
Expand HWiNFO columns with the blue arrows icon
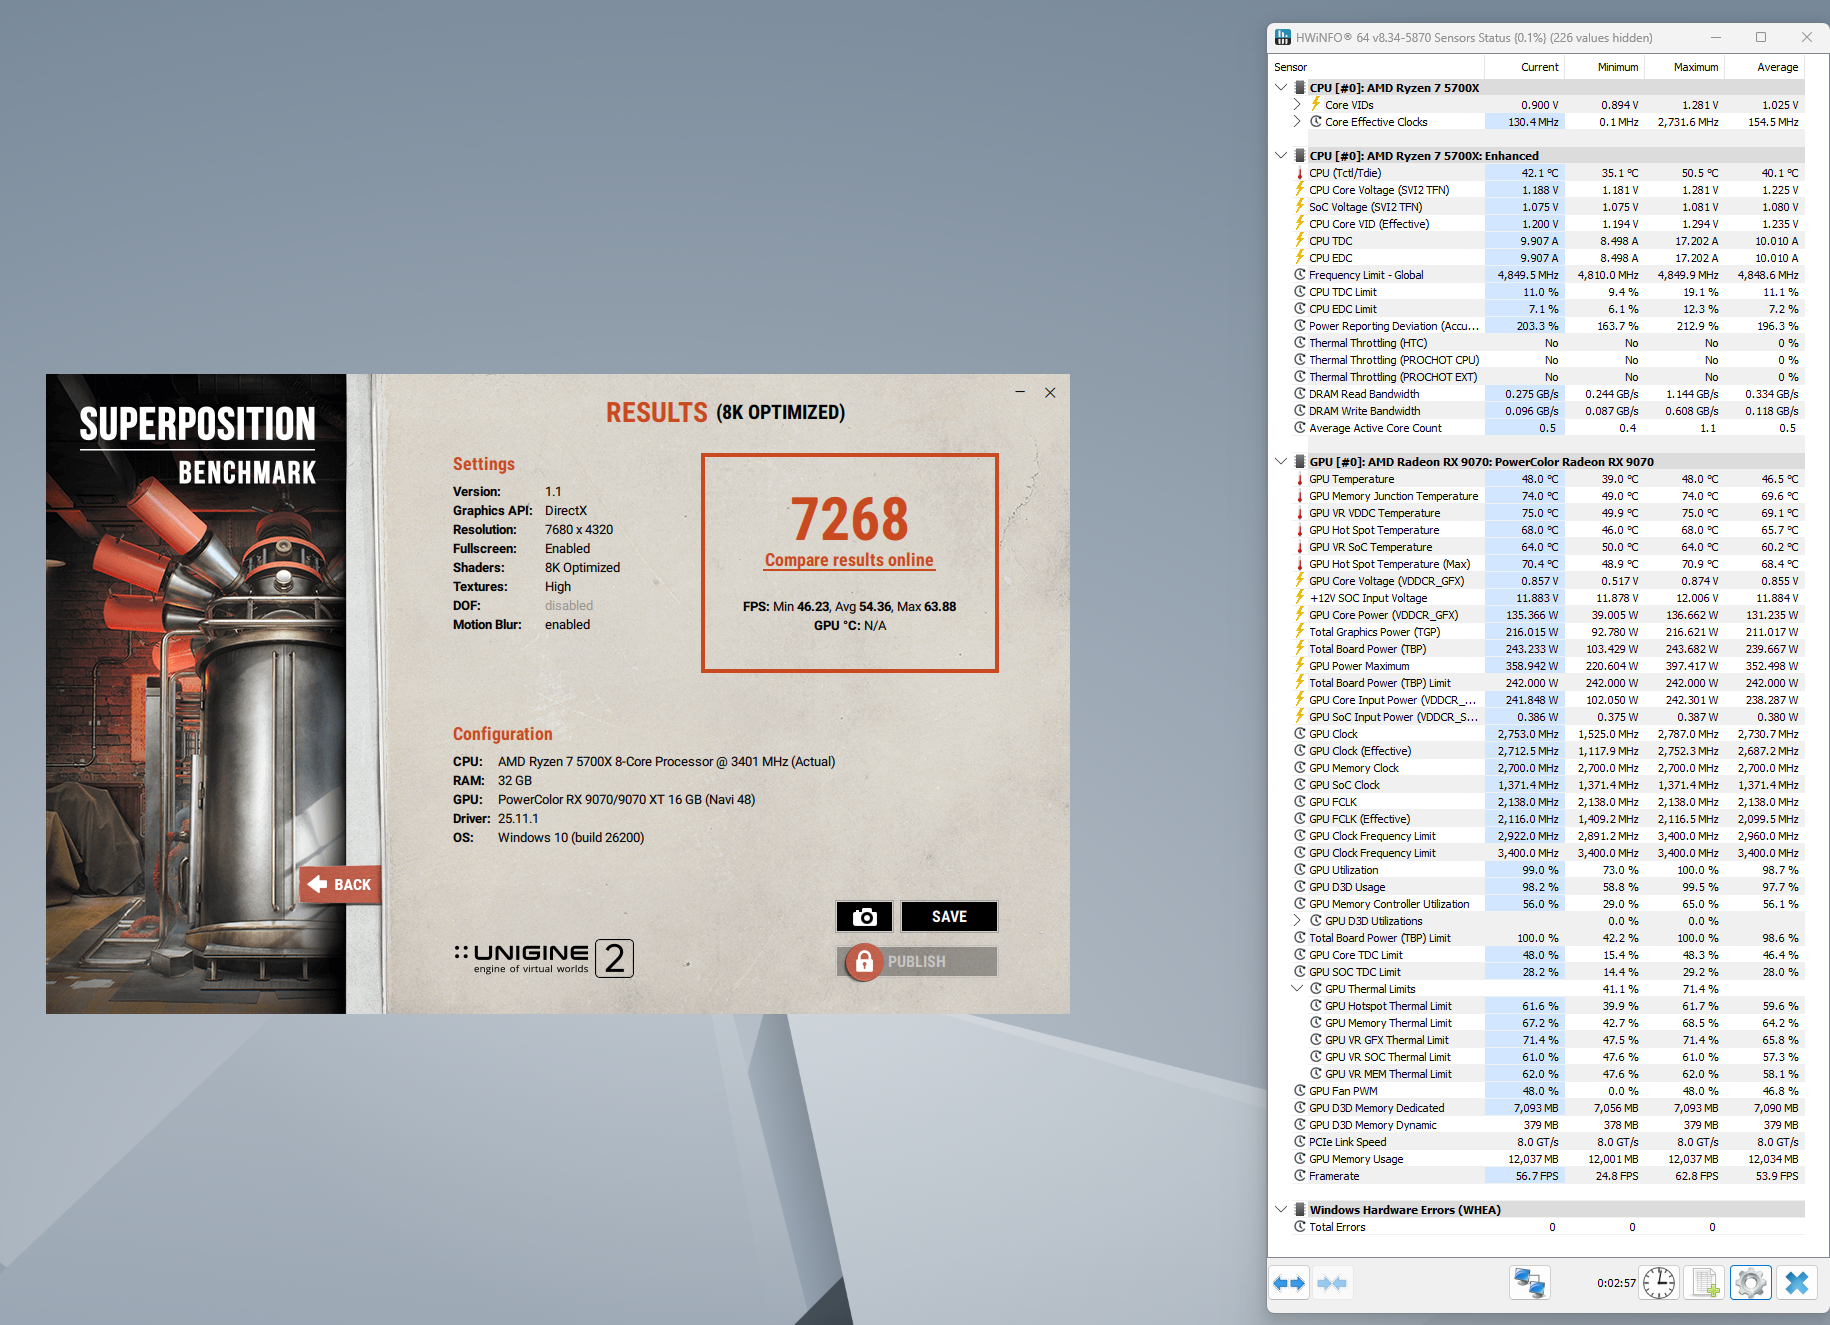click(x=1289, y=1283)
